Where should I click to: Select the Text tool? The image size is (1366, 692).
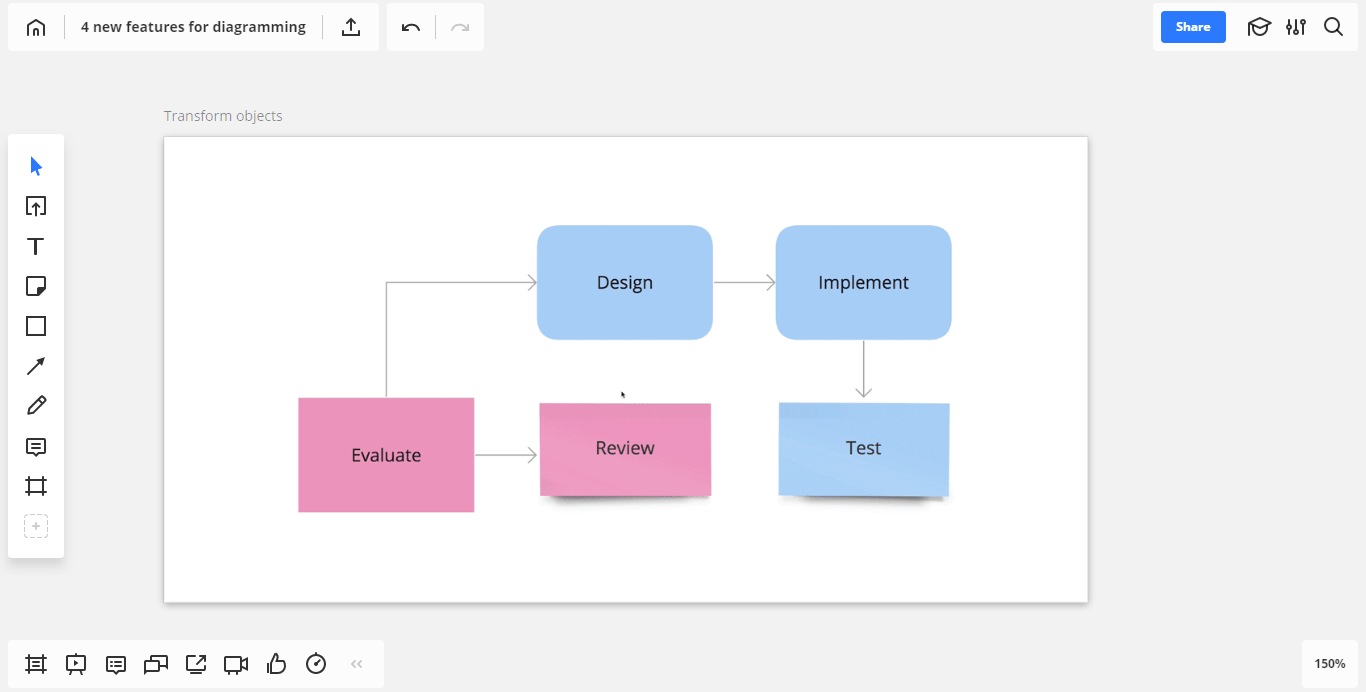[36, 246]
